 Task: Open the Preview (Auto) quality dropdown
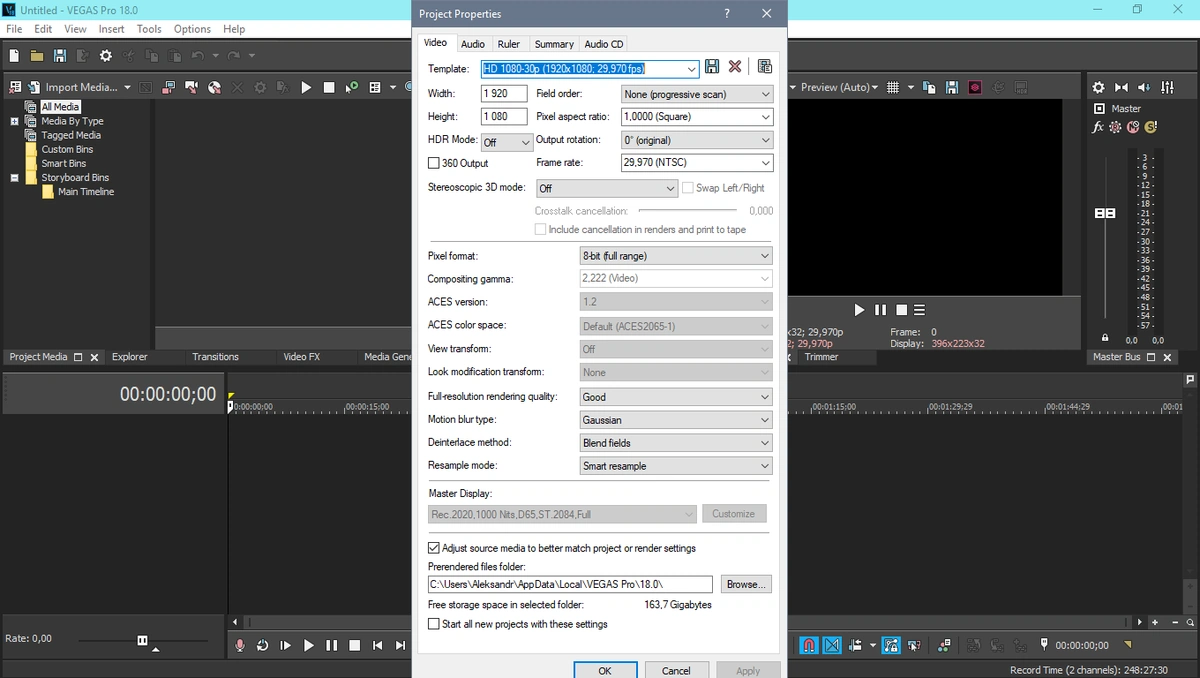[839, 87]
